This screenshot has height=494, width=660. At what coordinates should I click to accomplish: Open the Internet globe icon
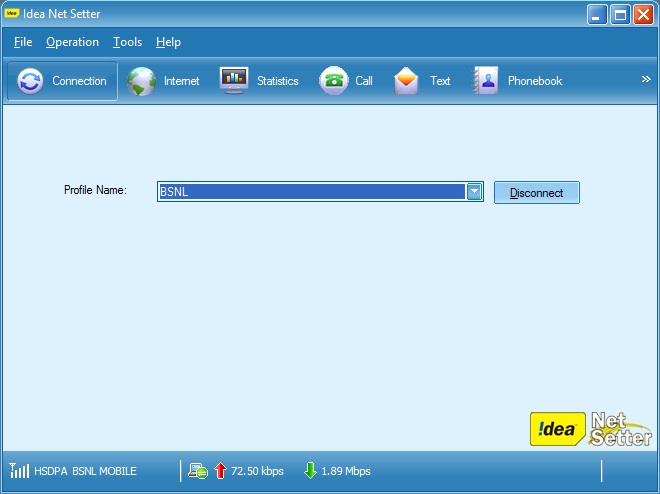click(141, 81)
